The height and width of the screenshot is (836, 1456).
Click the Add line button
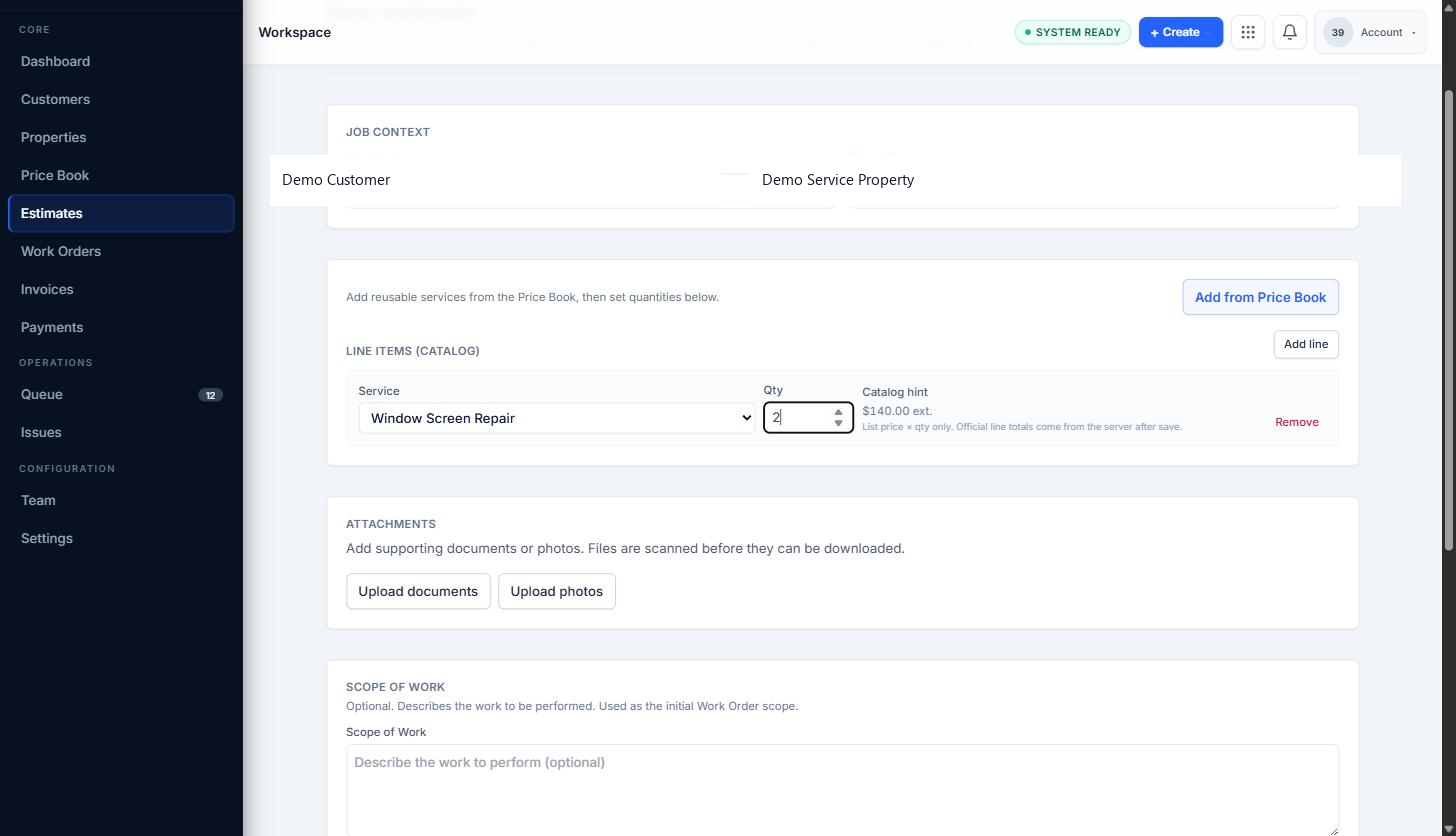[x=1306, y=344]
